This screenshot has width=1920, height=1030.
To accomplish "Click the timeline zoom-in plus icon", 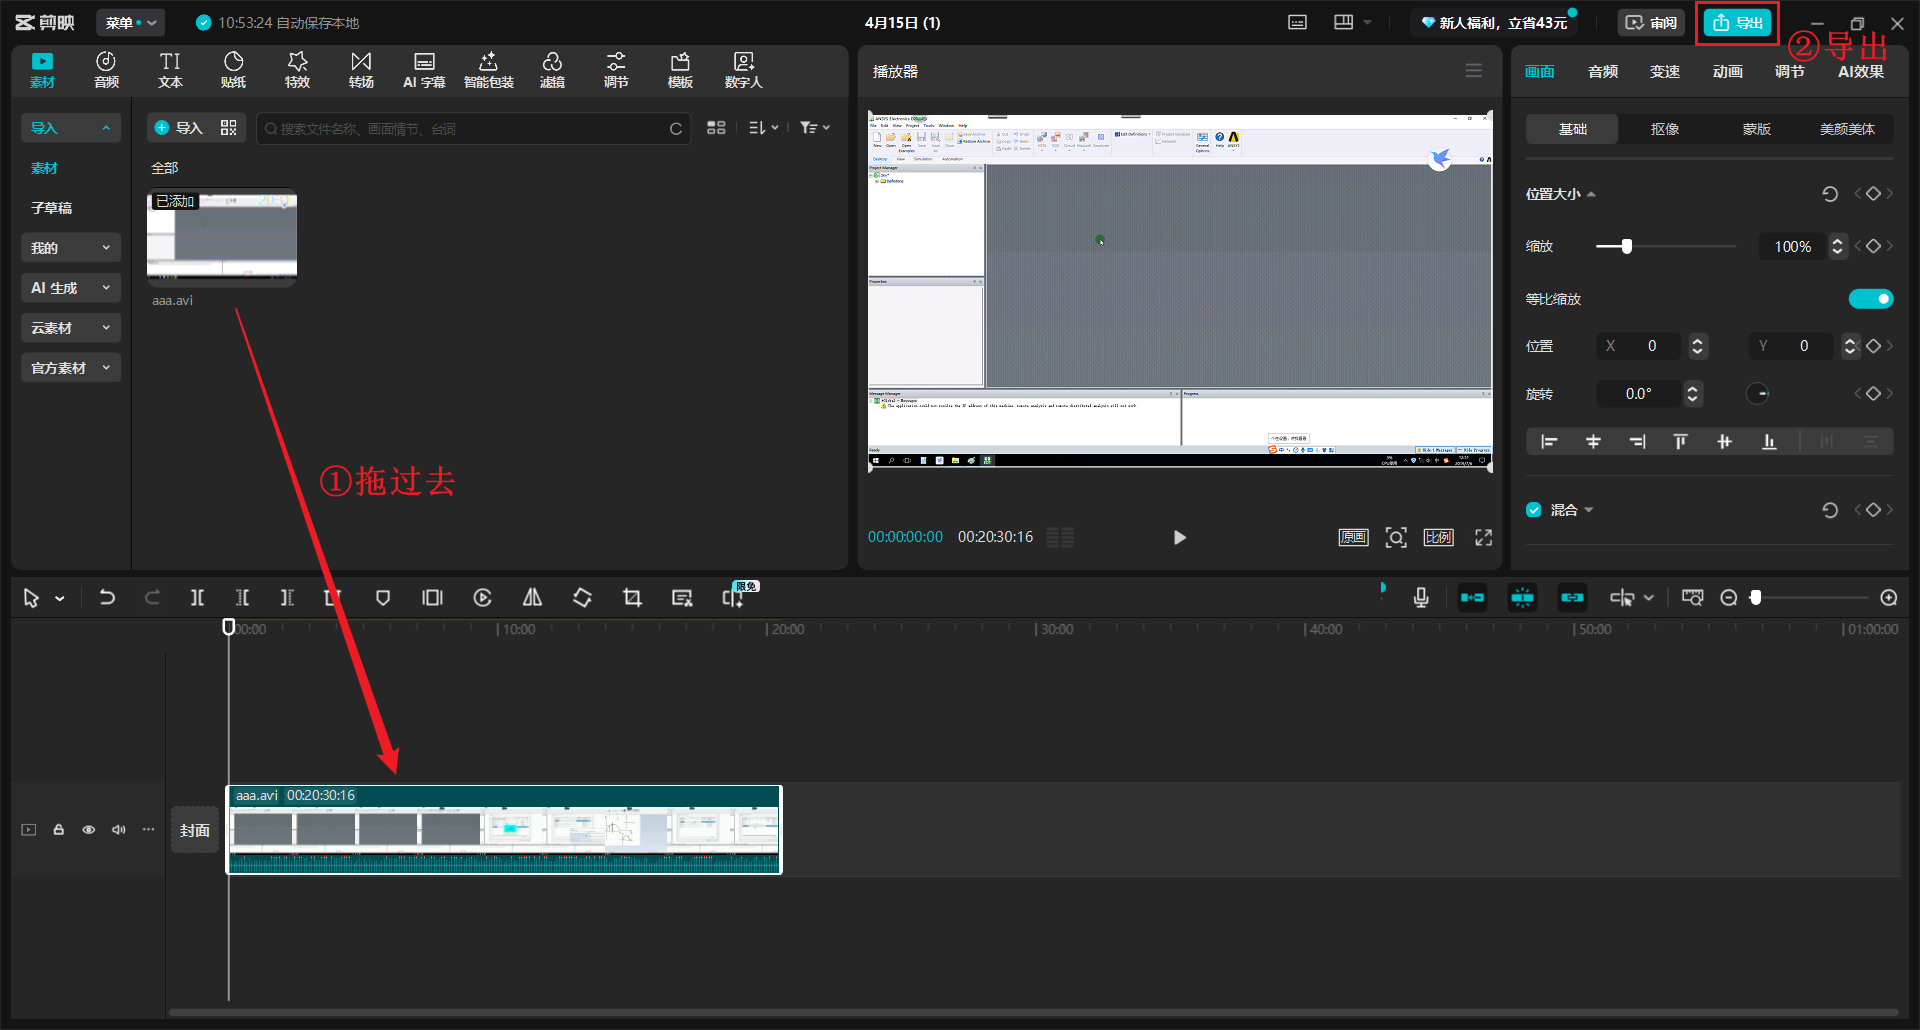I will [x=1888, y=597].
